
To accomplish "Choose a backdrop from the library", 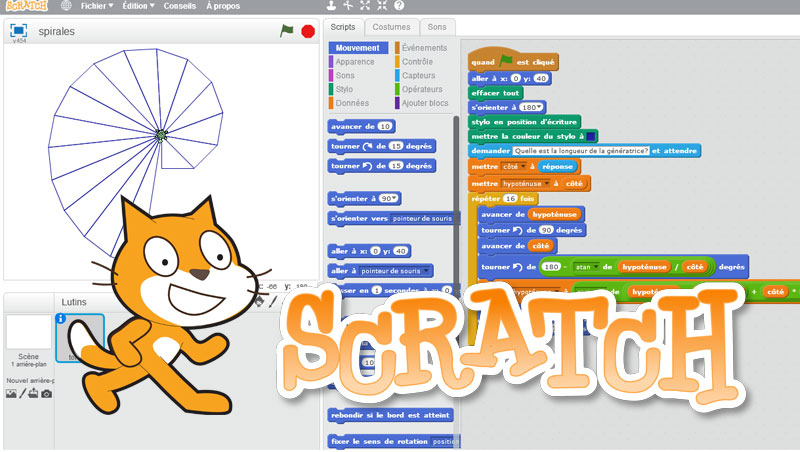I will 11,394.
